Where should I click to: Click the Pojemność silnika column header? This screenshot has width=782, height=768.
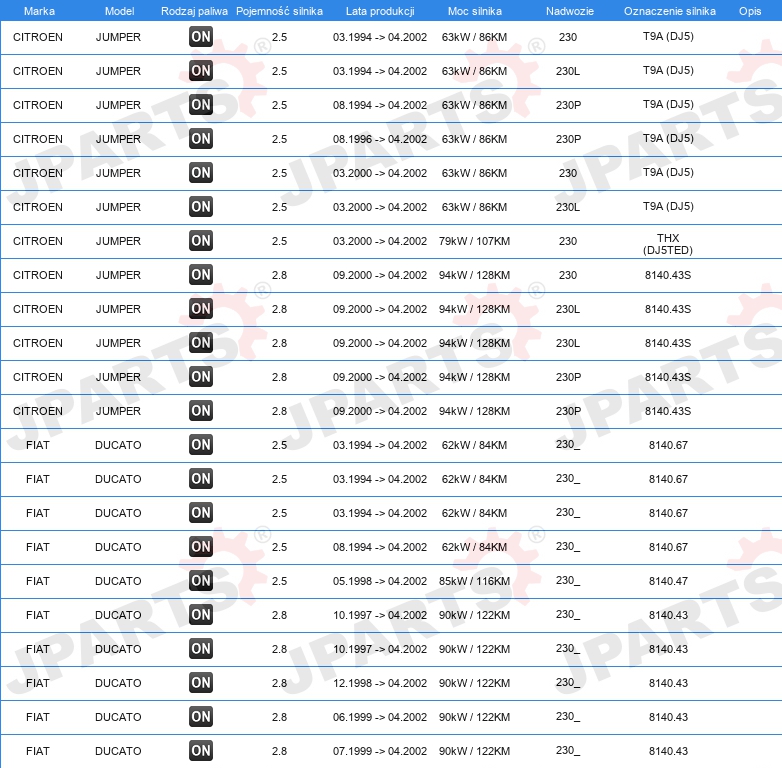279,11
